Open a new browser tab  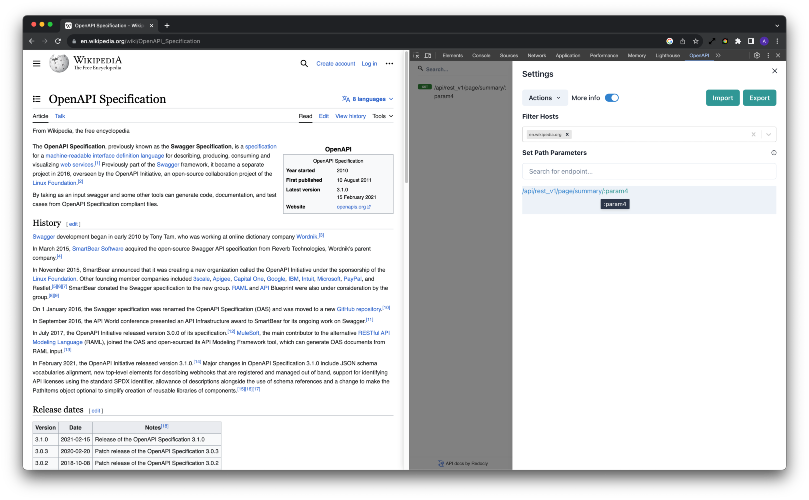pyautogui.click(x=167, y=25)
